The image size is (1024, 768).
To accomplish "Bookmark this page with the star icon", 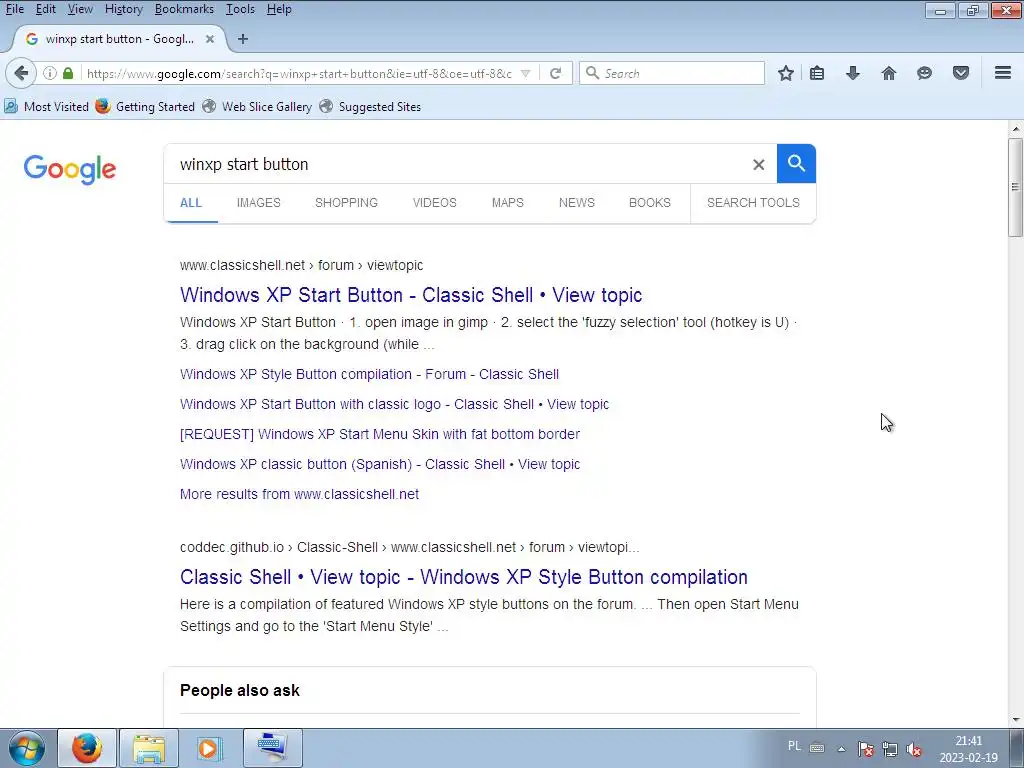I will pos(786,73).
